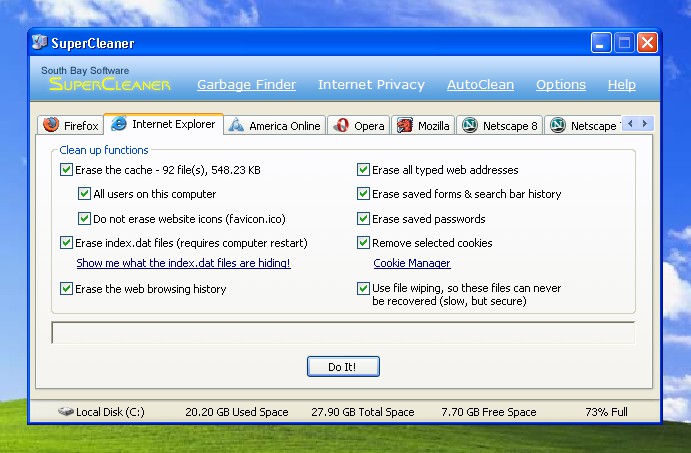Click the 73% Full status text

pyautogui.click(x=606, y=412)
